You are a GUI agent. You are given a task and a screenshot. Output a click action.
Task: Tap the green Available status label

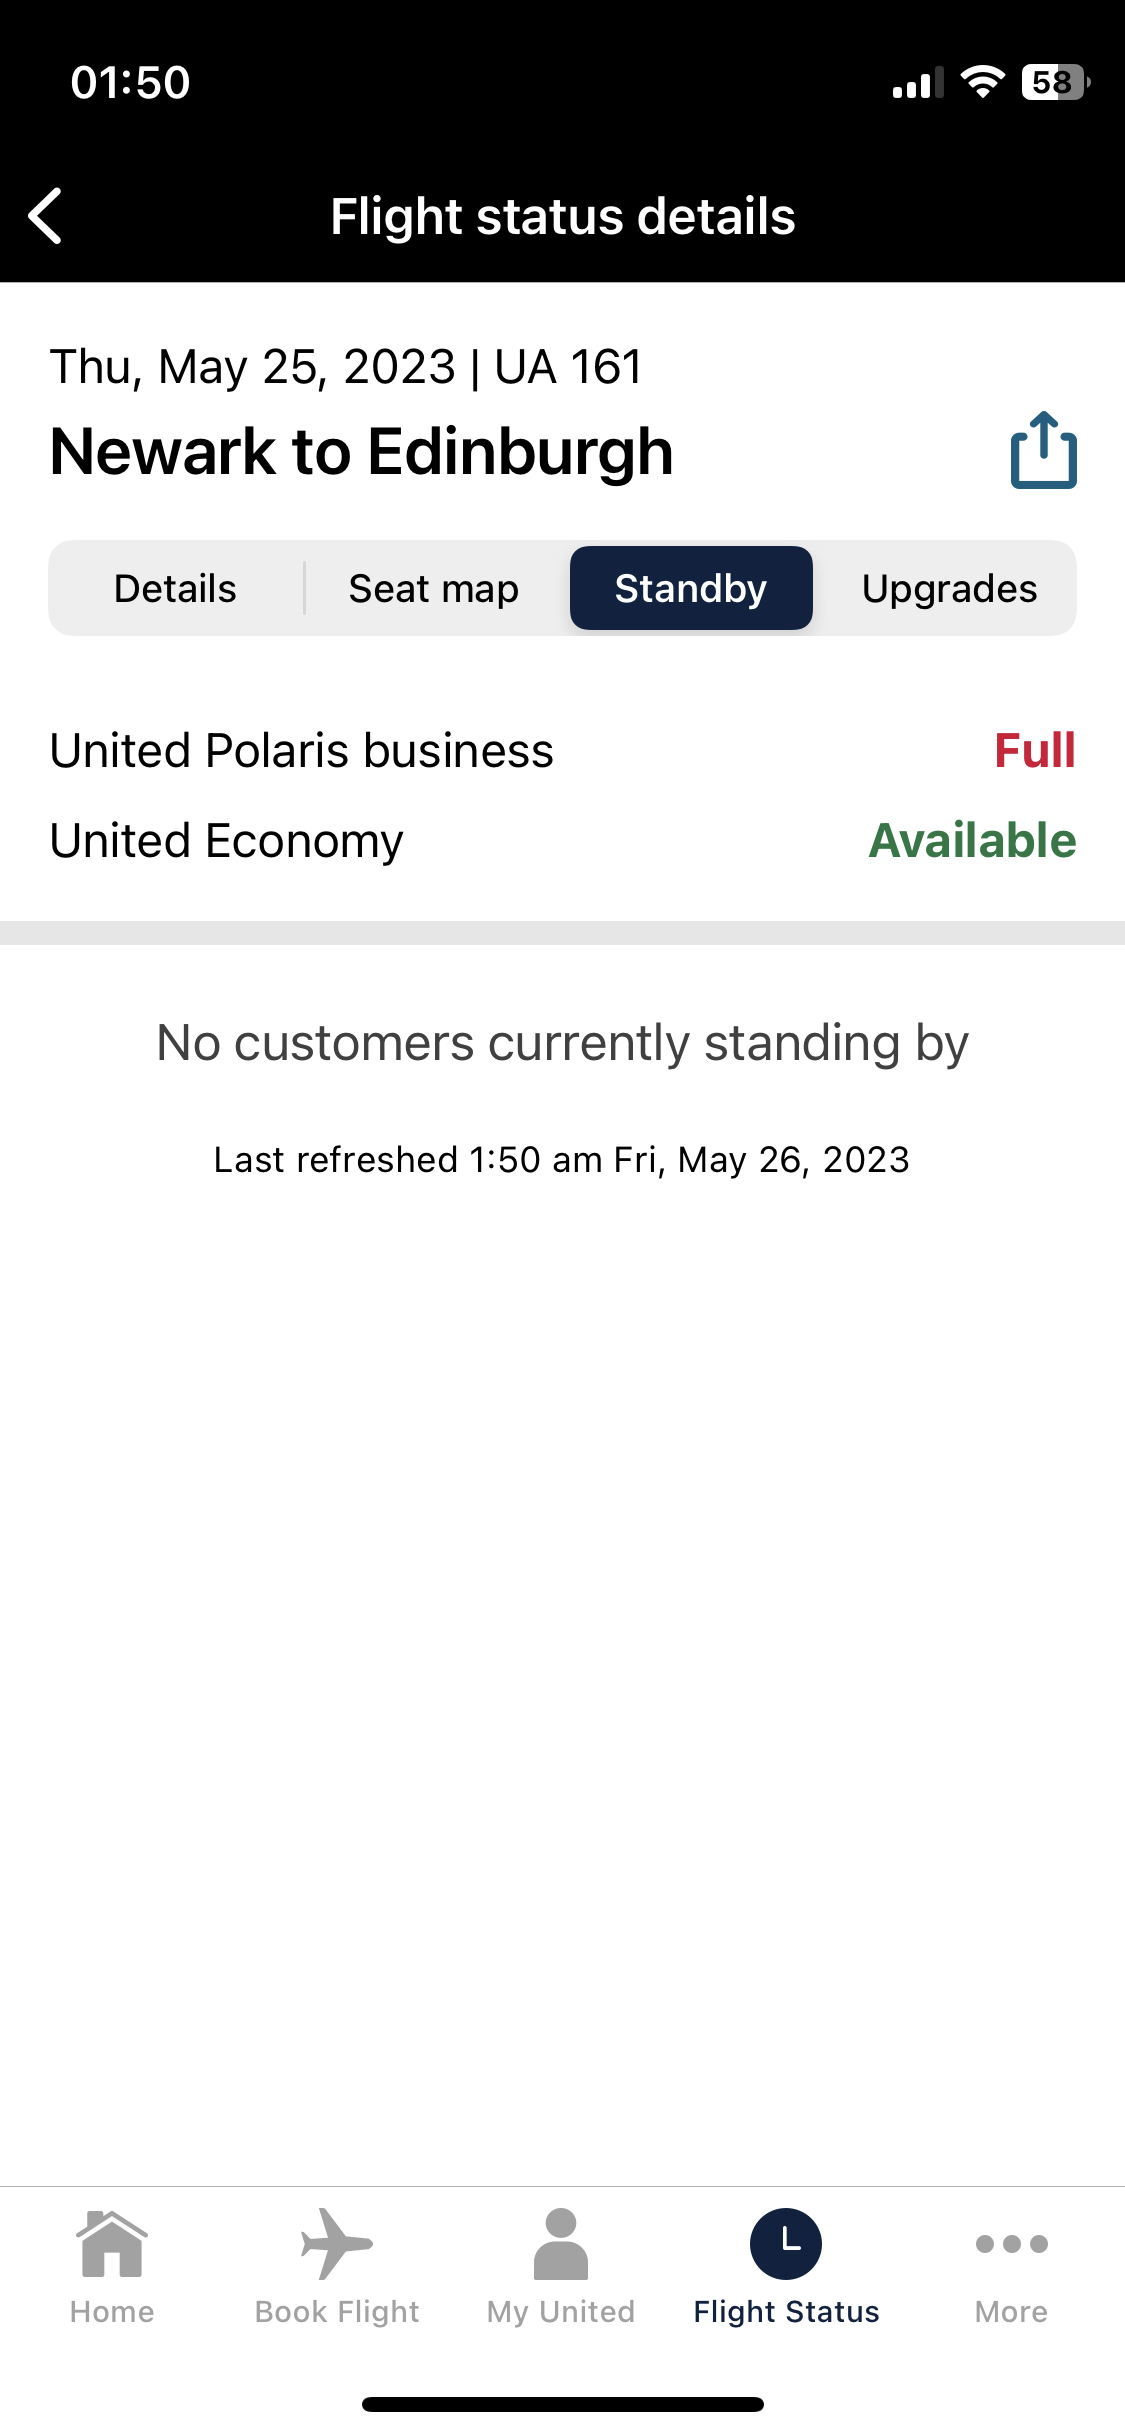972,840
